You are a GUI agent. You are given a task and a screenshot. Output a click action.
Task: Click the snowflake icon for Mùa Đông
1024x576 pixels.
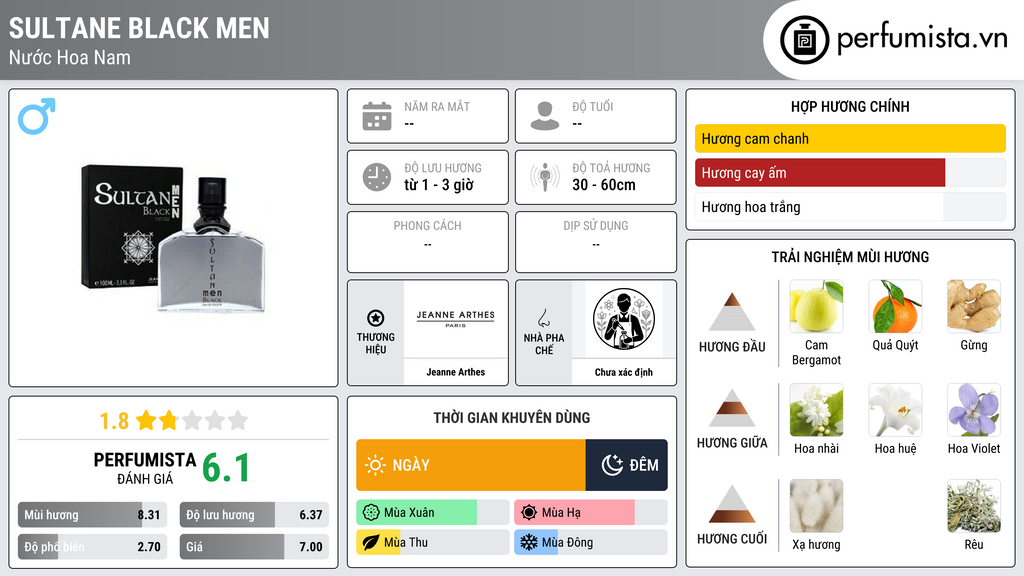[x=529, y=543]
